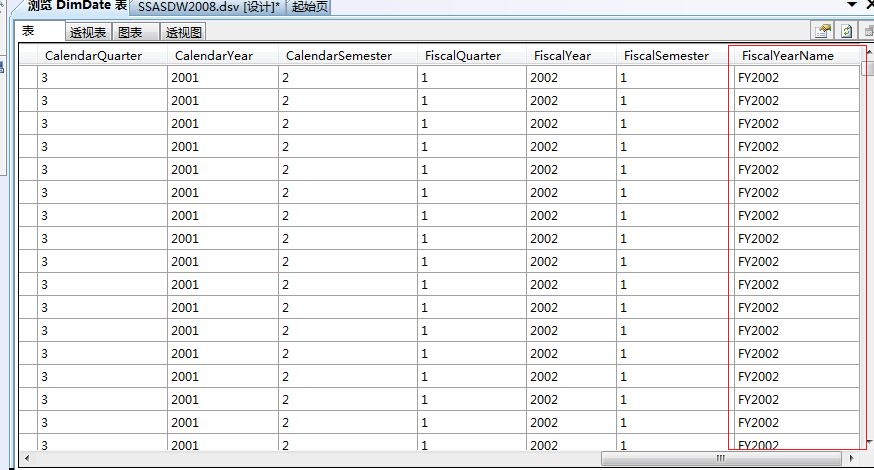Click the vertical scrollbar down arrow

[869, 442]
